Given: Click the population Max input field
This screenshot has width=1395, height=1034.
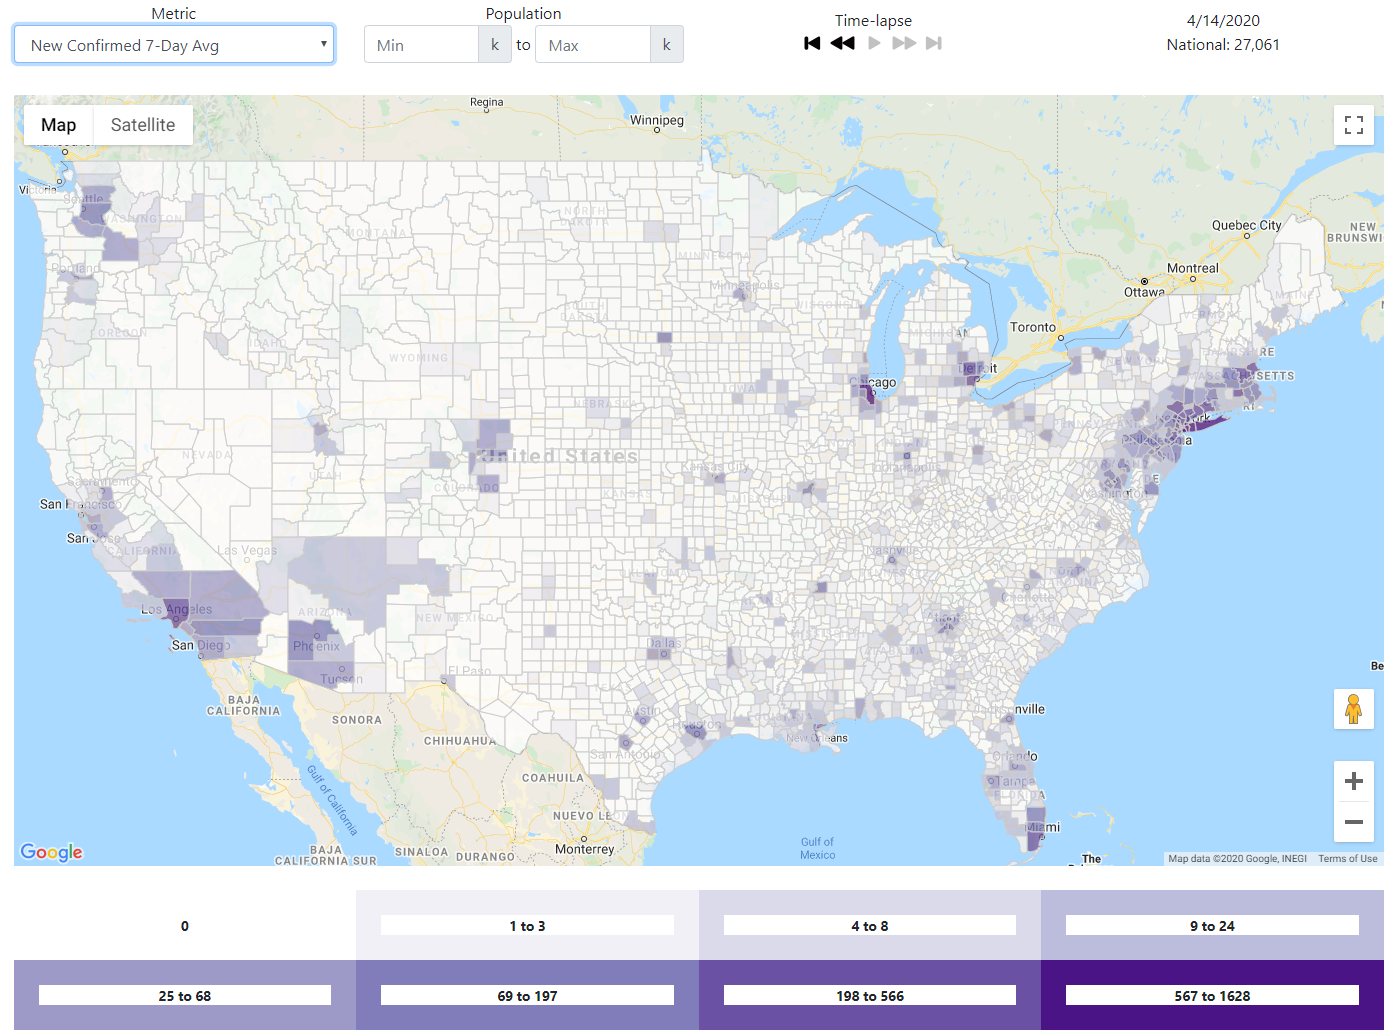Looking at the screenshot, I should (x=593, y=45).
